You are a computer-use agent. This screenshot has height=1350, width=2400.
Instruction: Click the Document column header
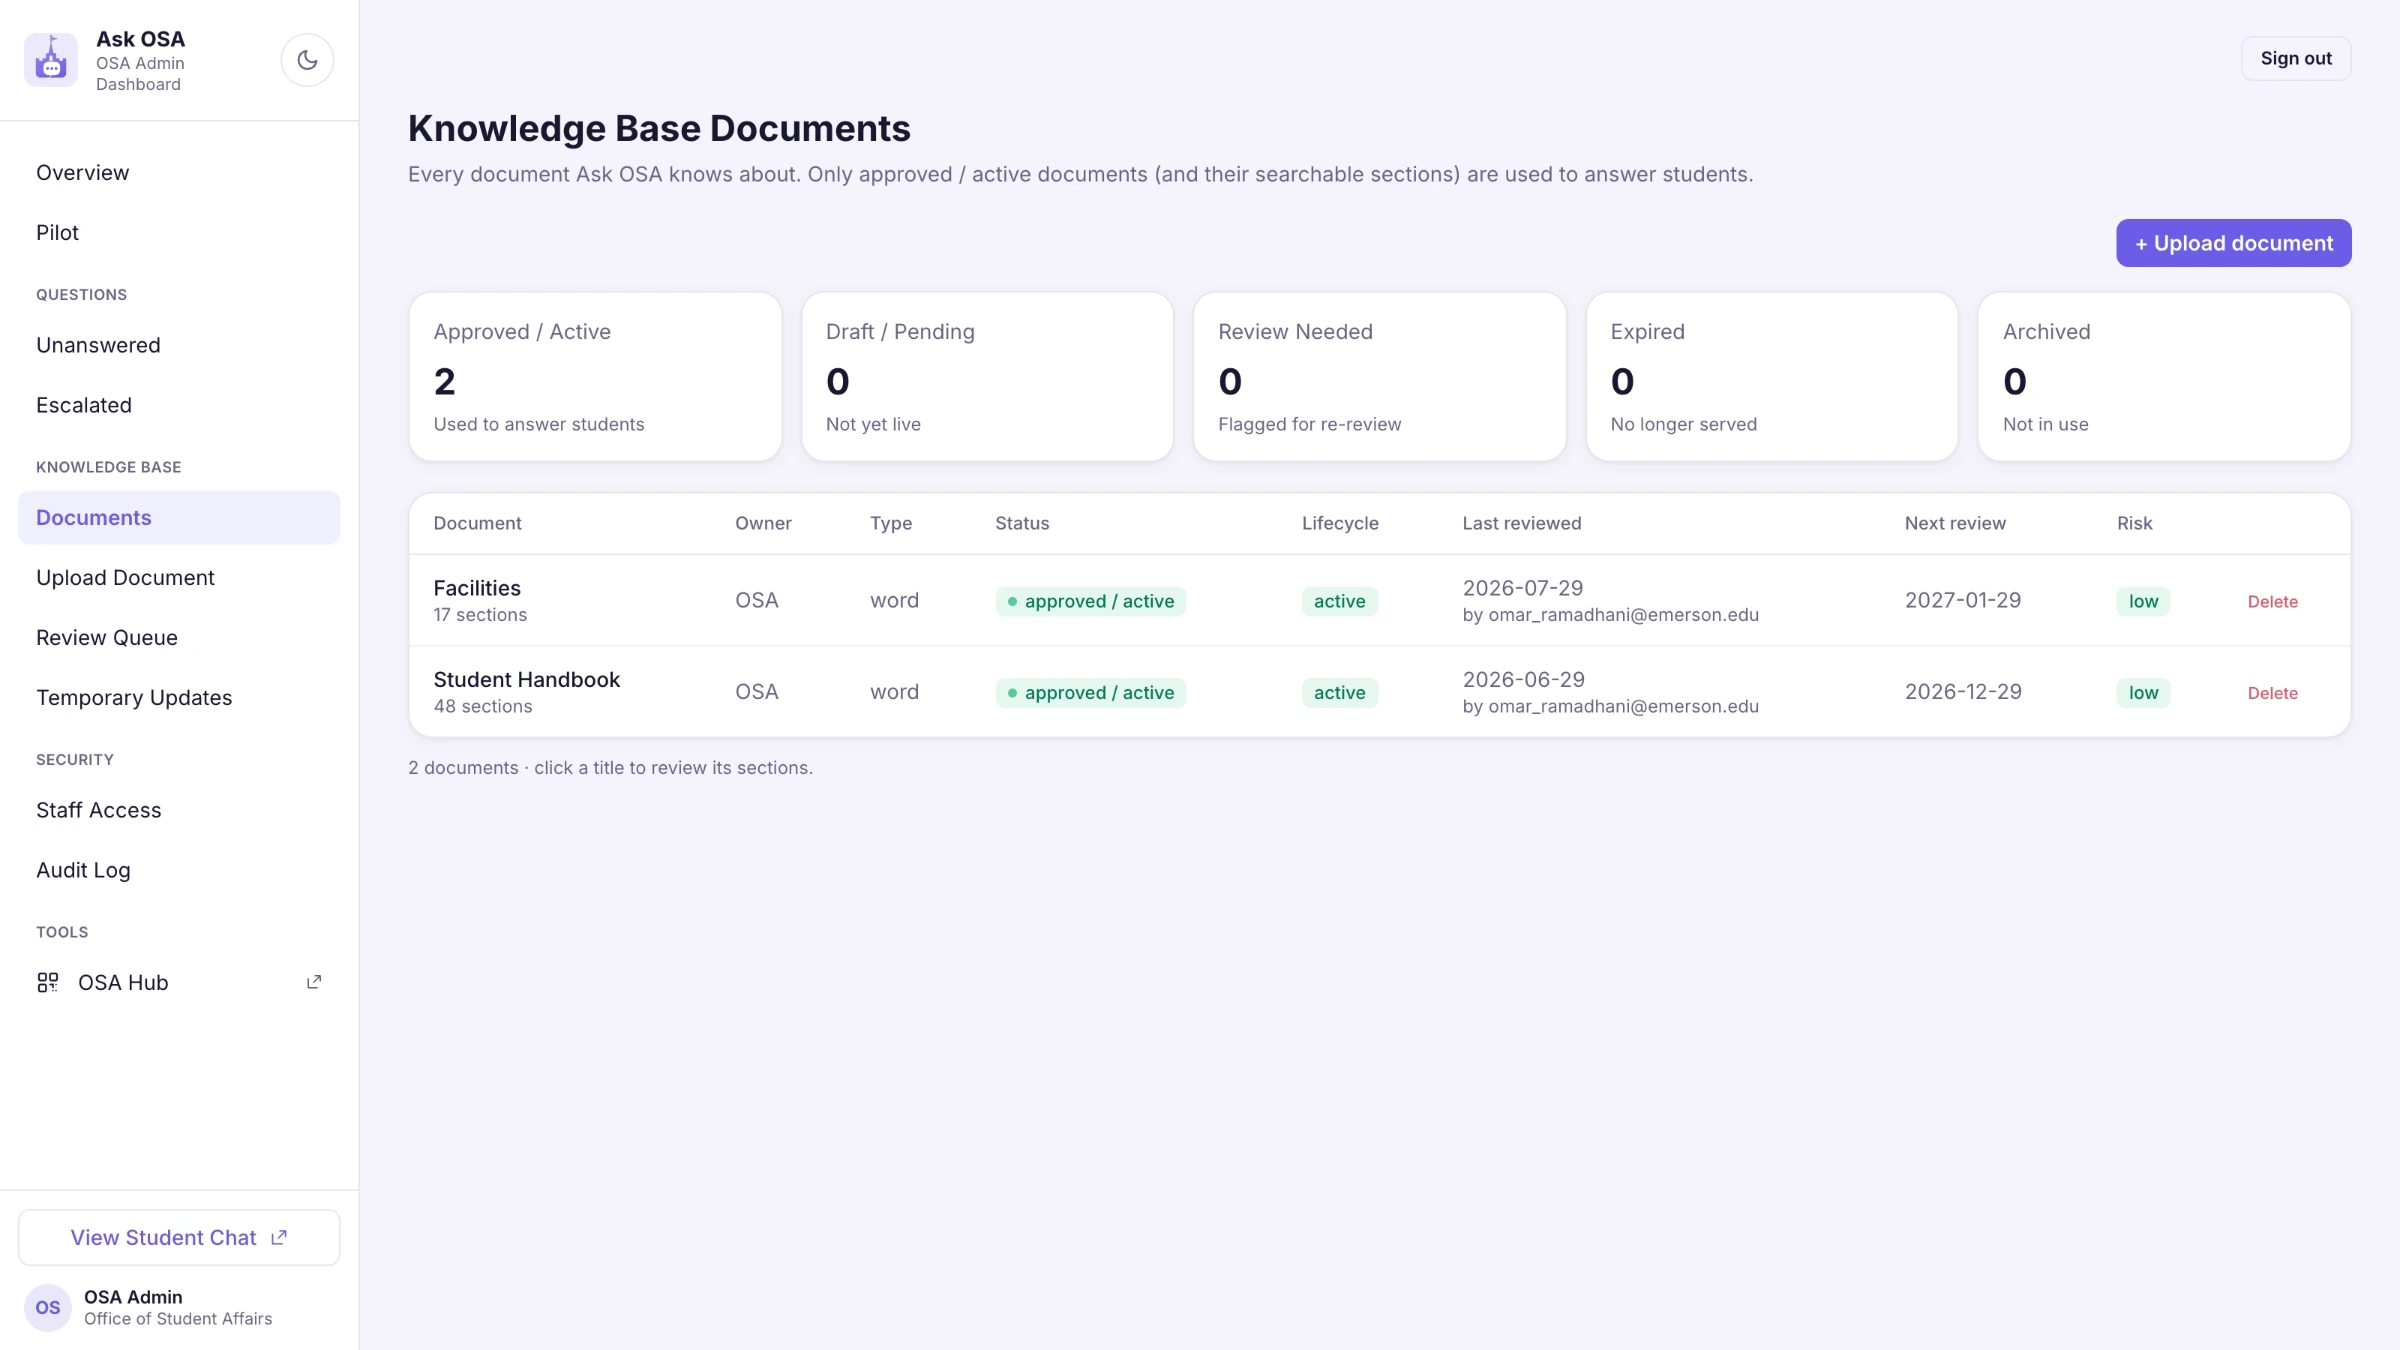(x=477, y=523)
